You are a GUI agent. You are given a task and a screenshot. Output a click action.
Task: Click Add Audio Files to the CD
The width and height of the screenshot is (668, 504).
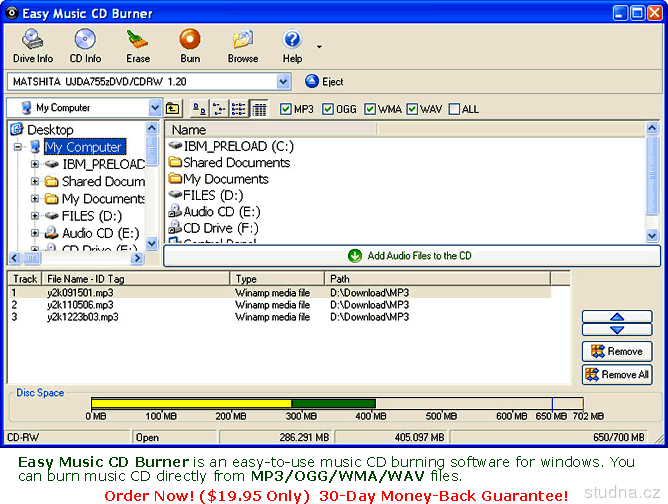[x=410, y=256]
